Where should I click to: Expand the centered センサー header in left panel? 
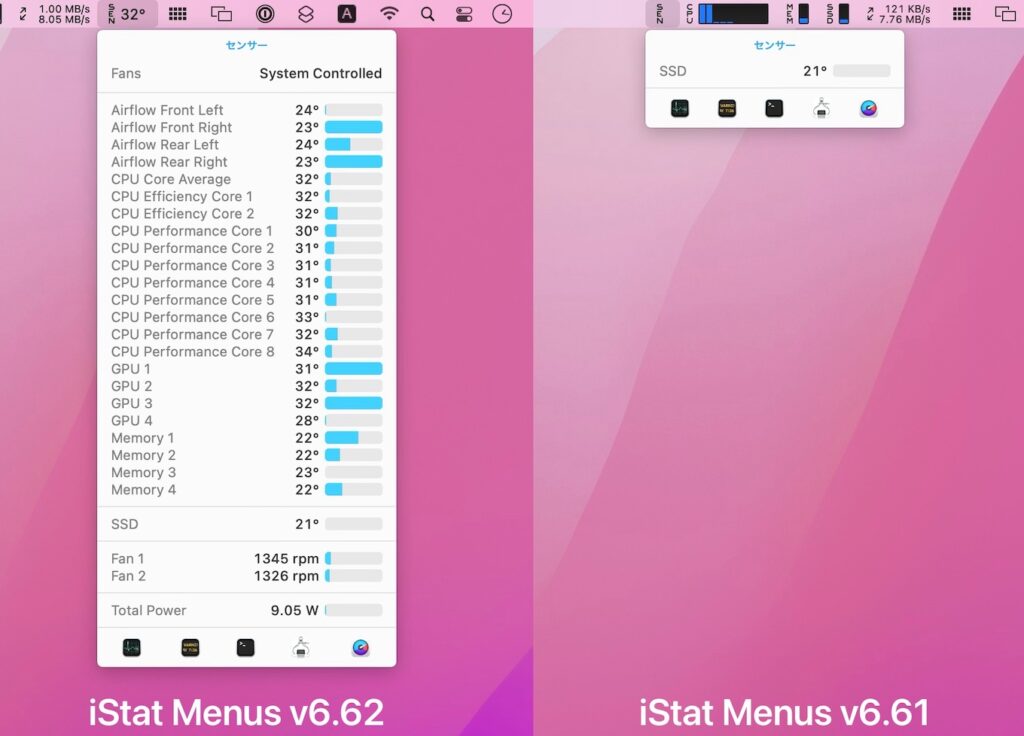tap(245, 45)
